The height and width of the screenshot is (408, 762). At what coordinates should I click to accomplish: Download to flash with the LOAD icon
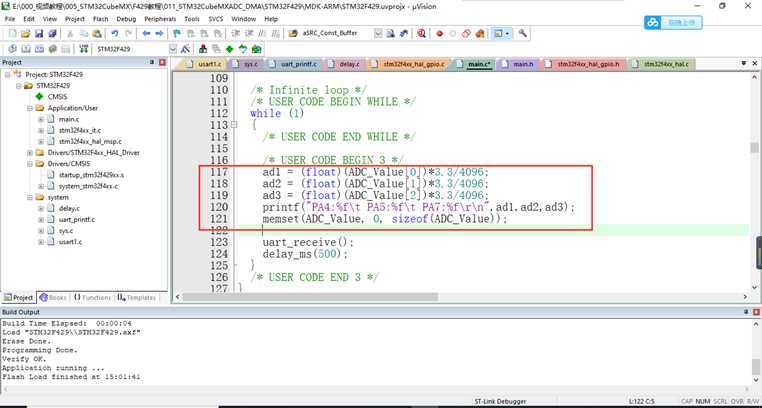point(84,49)
